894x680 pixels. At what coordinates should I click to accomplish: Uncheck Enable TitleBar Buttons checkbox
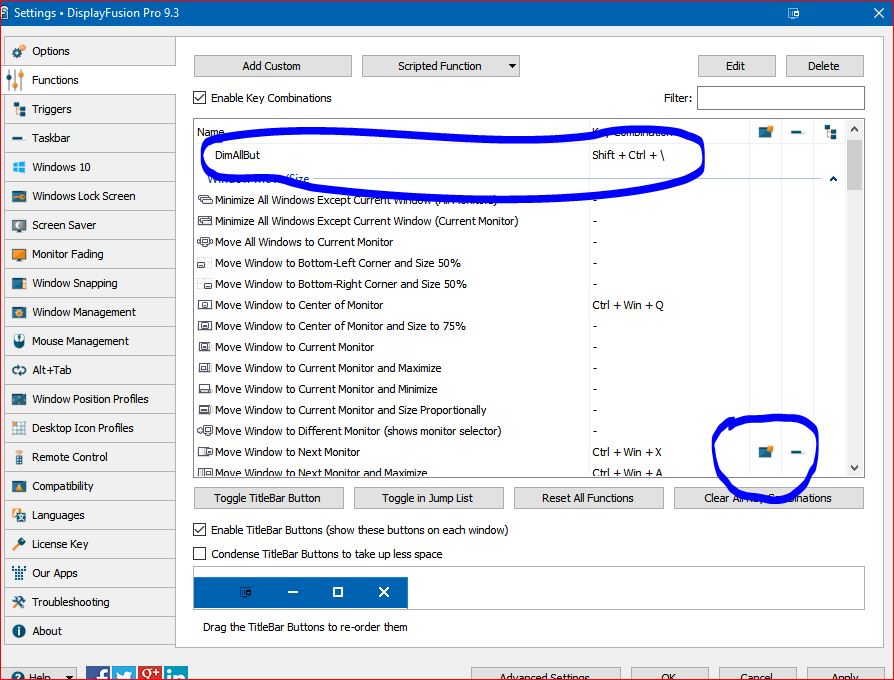click(x=200, y=529)
